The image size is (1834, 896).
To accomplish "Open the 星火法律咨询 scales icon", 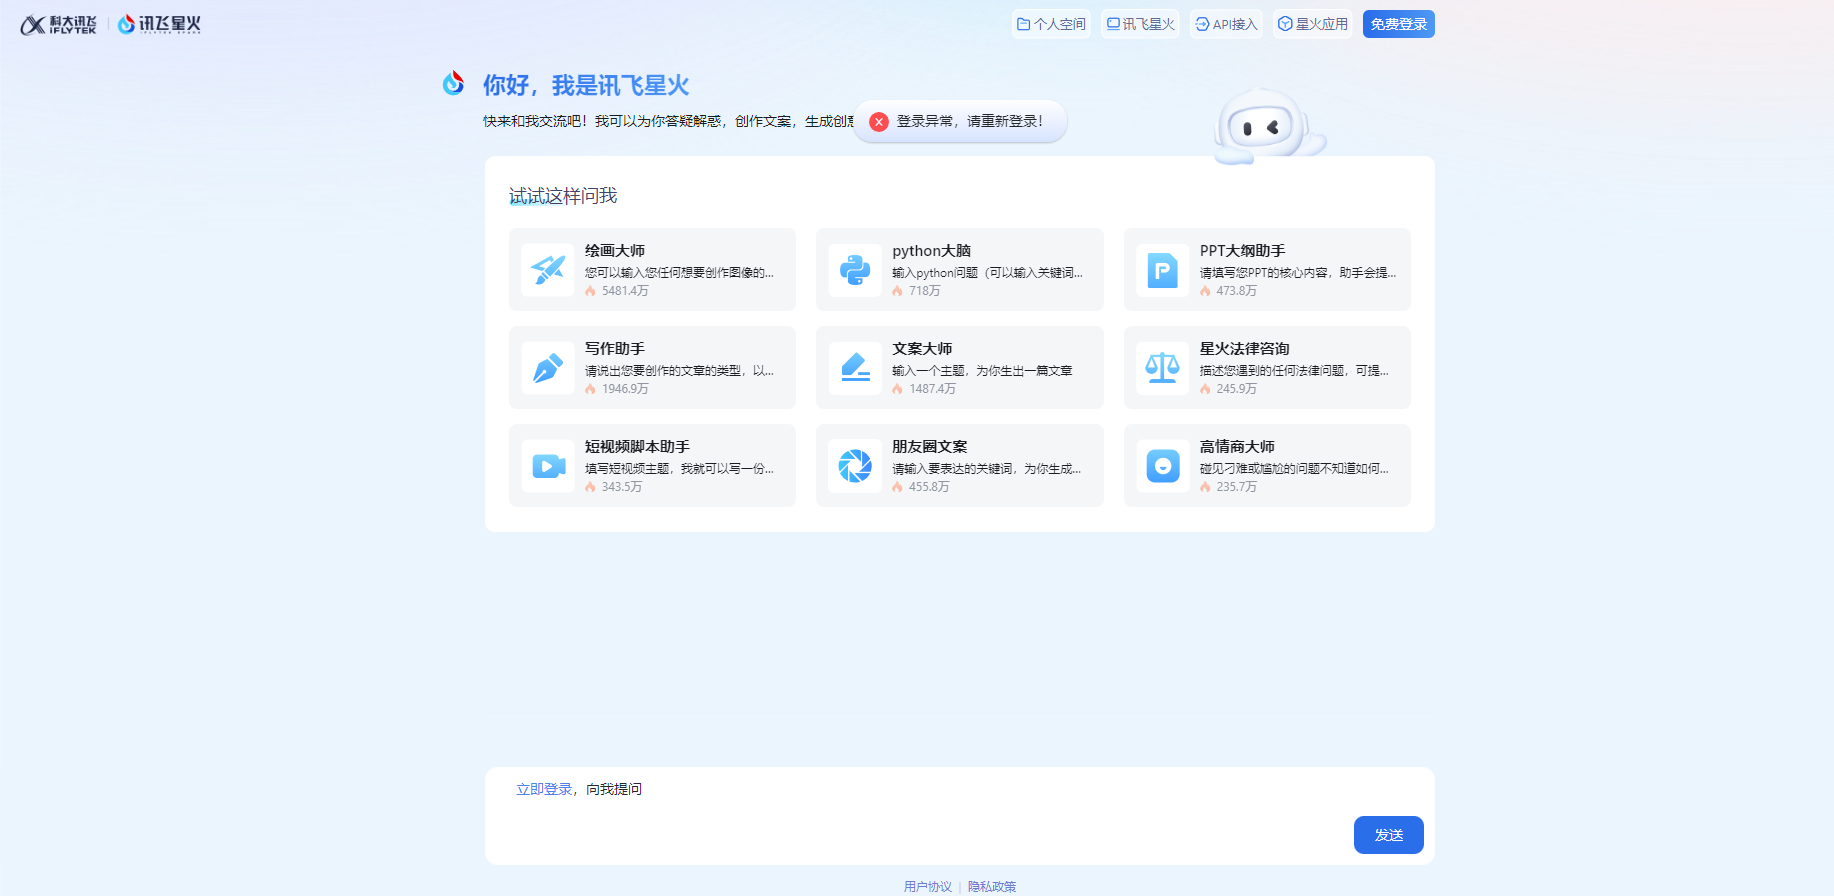I will pyautogui.click(x=1162, y=368).
